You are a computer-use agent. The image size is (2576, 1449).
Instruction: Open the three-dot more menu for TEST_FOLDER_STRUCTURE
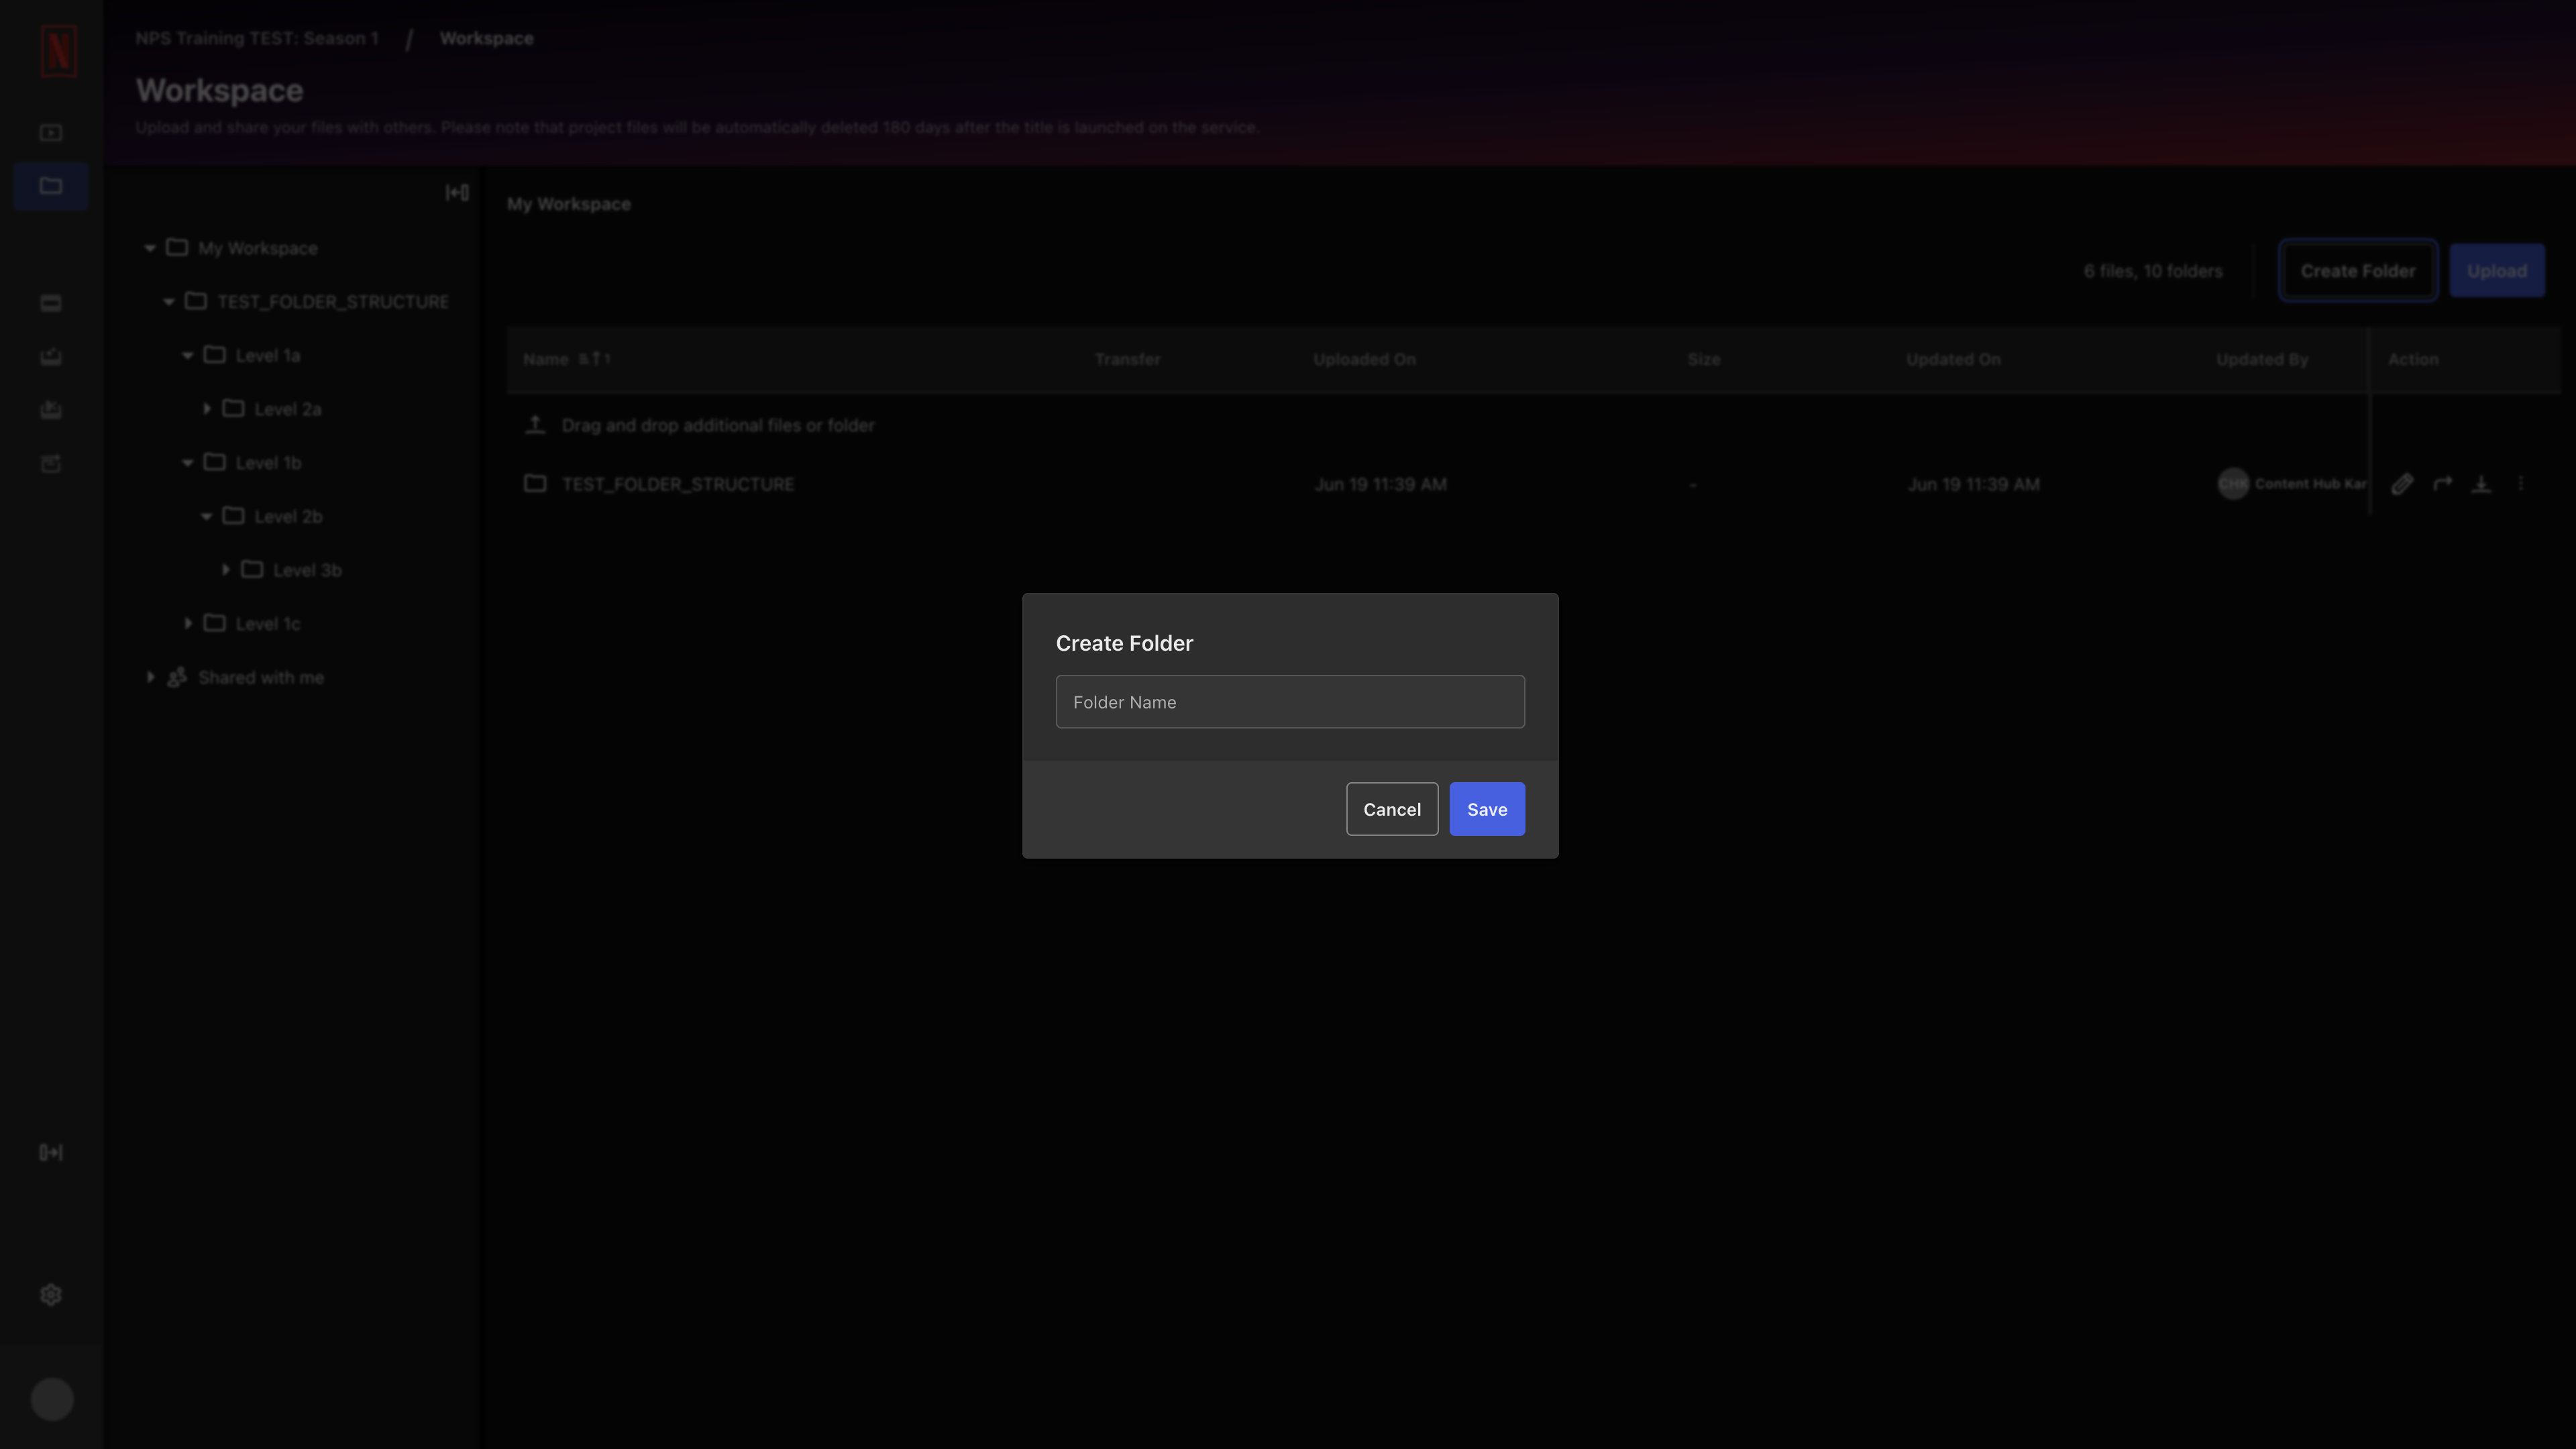[2520, 484]
